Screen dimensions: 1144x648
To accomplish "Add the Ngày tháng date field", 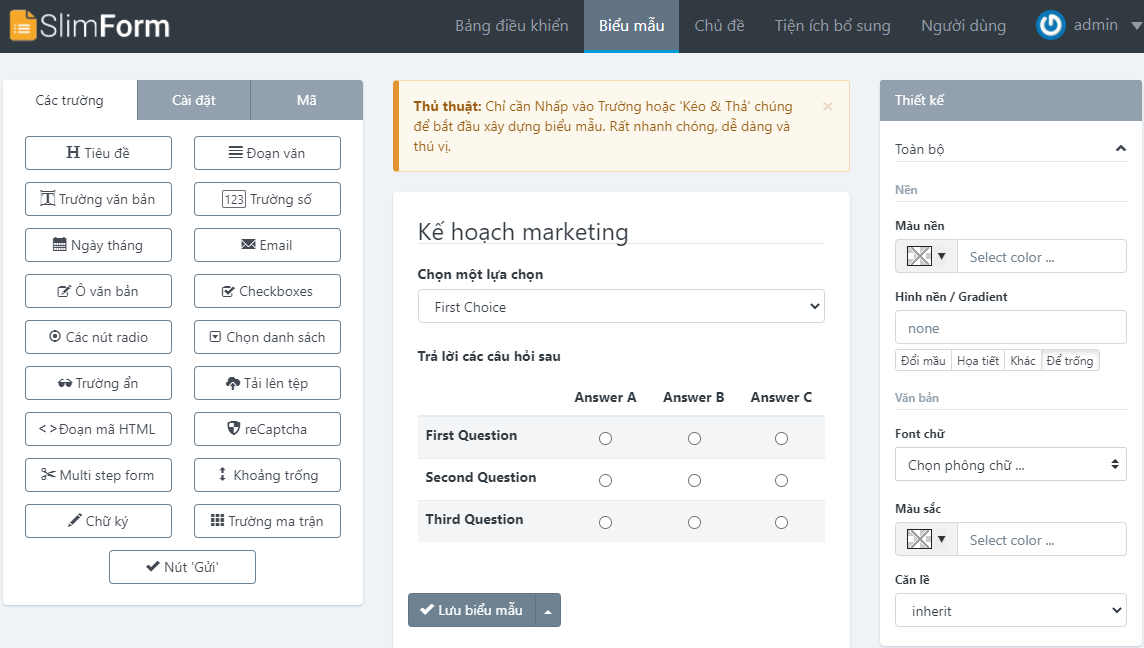I will tap(98, 245).
